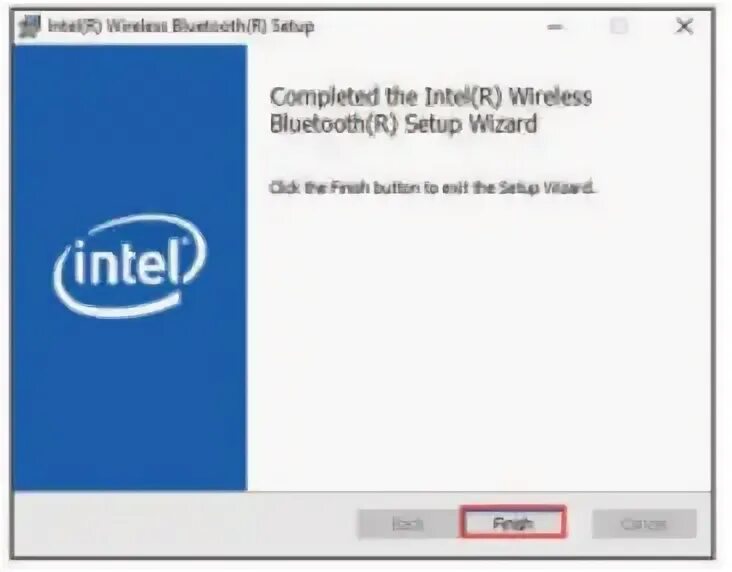This screenshot has width=732, height=572.
Task: Open the installer icon system menu
Action: (30, 27)
